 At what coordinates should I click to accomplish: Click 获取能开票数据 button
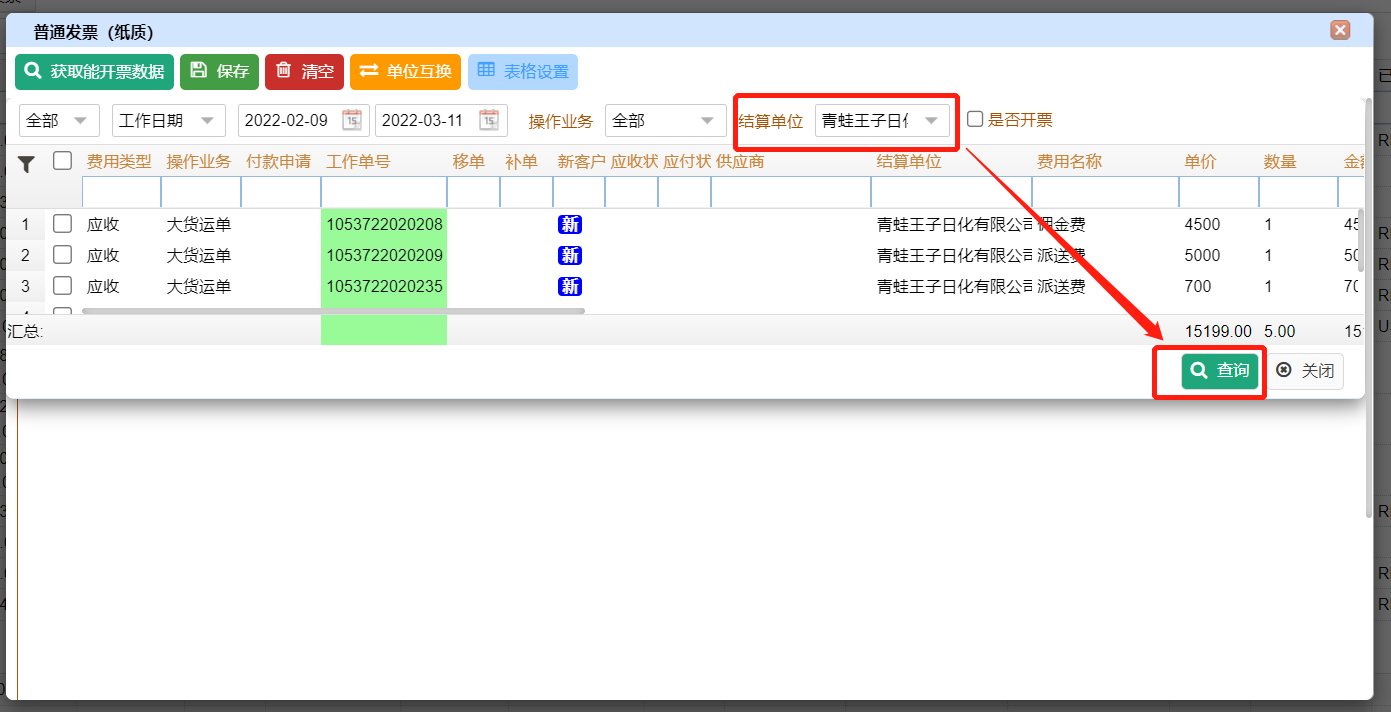pos(94,72)
